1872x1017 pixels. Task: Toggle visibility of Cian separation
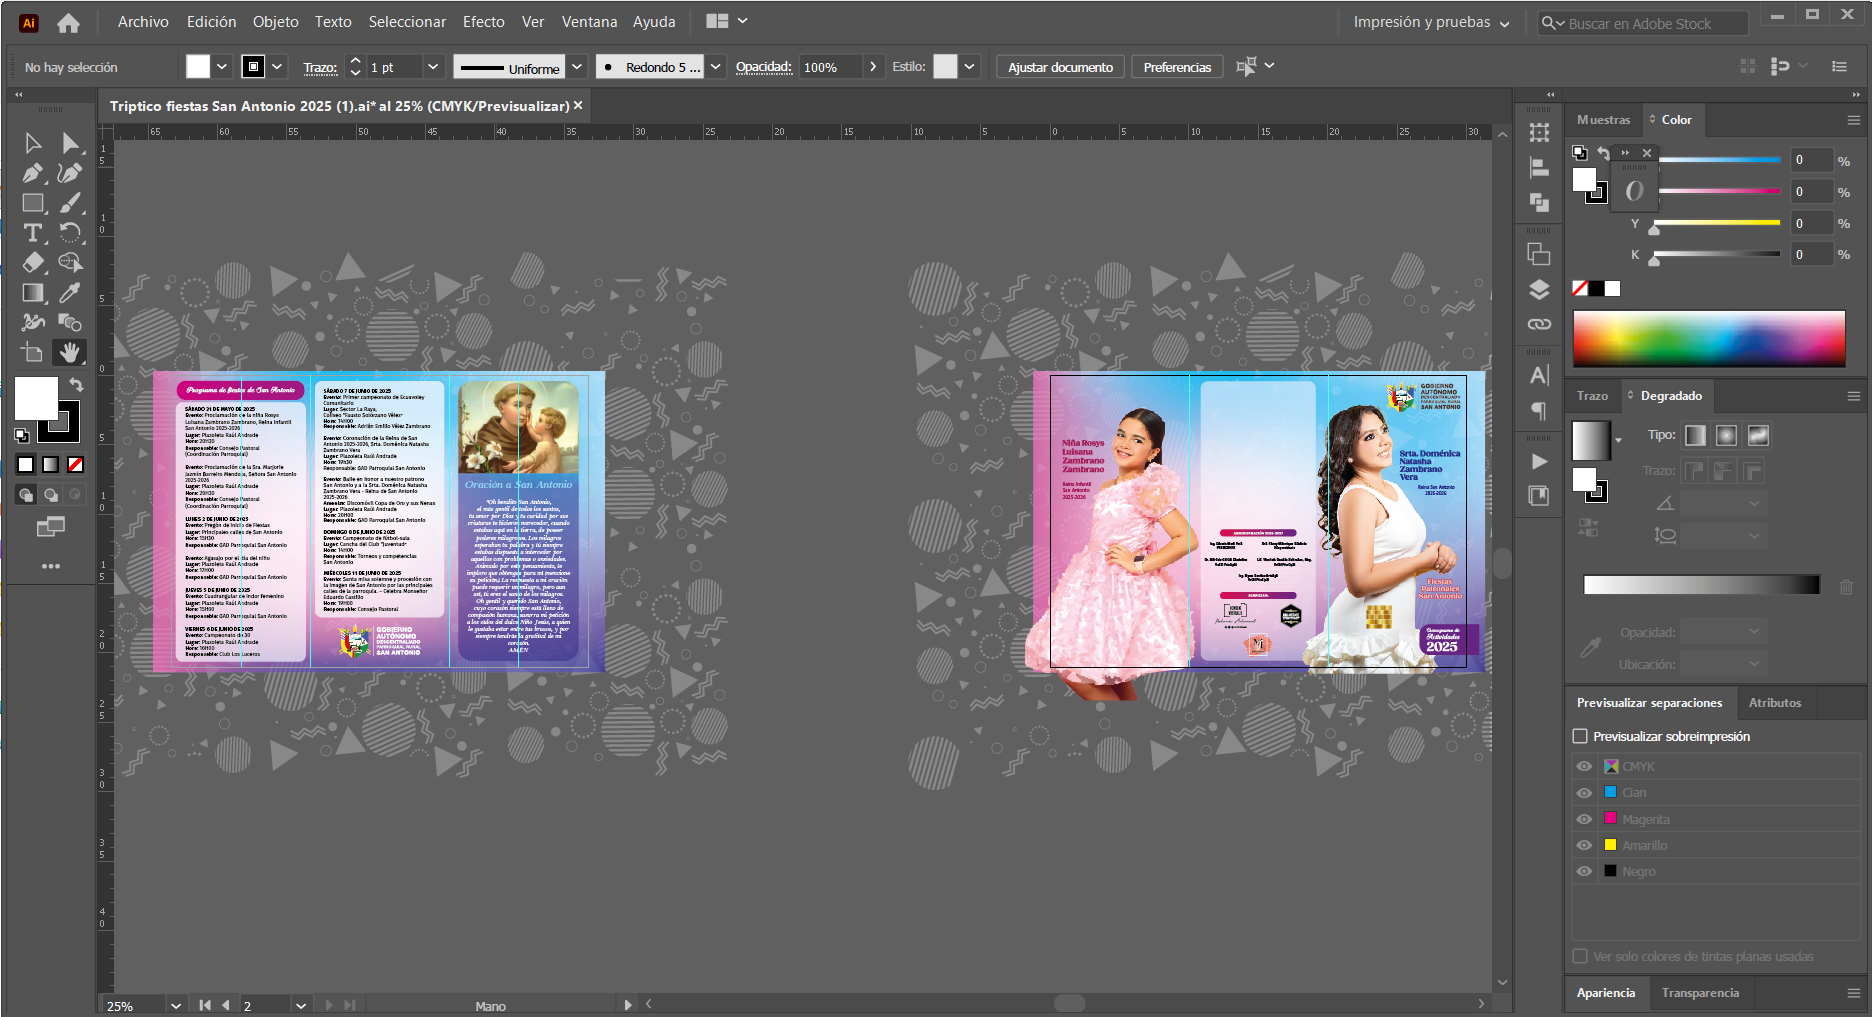coord(1584,793)
